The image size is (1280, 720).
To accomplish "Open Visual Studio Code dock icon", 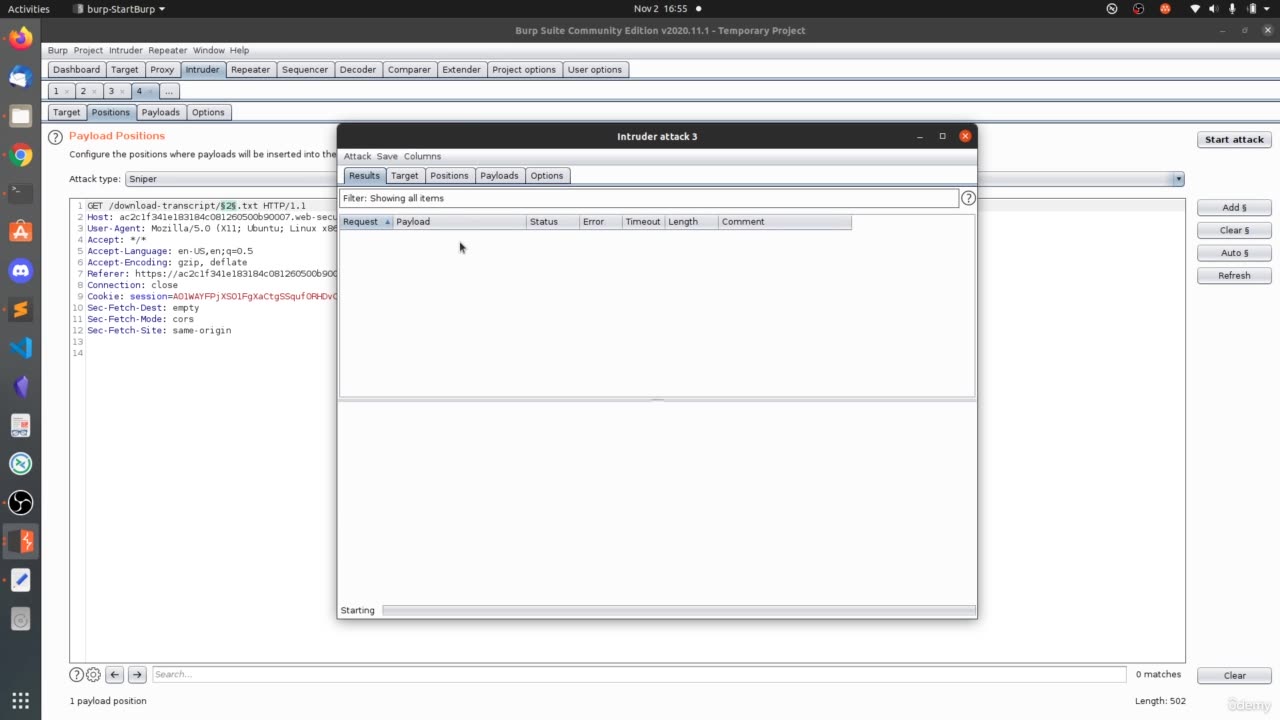I will coord(20,348).
